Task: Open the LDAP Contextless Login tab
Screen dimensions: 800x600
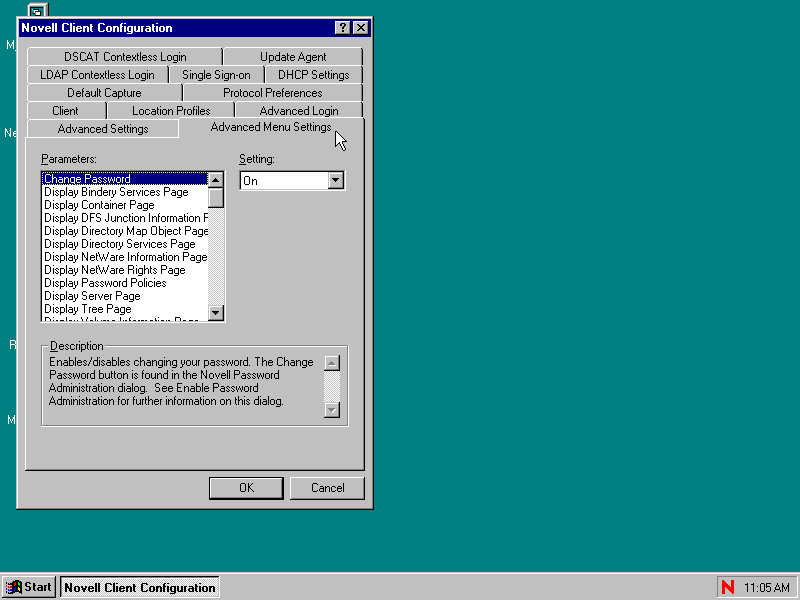Action: click(x=97, y=75)
